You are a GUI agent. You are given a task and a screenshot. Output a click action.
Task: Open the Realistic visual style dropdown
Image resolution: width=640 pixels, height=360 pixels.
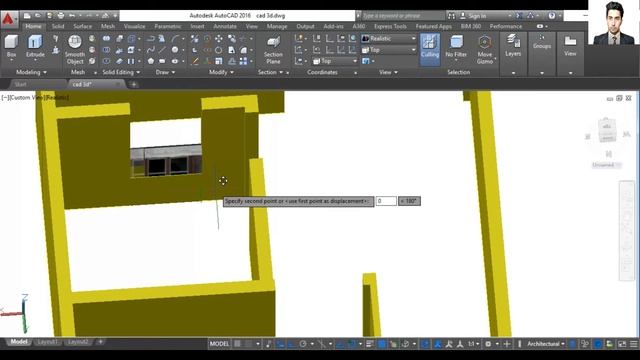pos(389,38)
